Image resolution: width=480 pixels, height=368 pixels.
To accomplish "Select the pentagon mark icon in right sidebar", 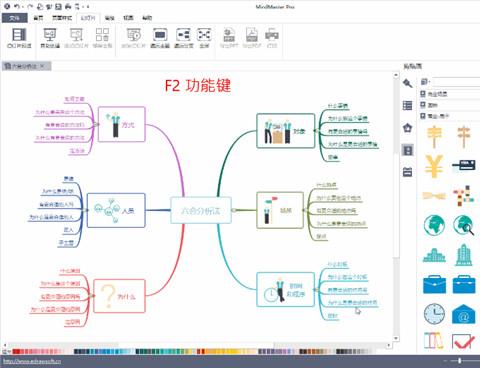I will click(407, 128).
